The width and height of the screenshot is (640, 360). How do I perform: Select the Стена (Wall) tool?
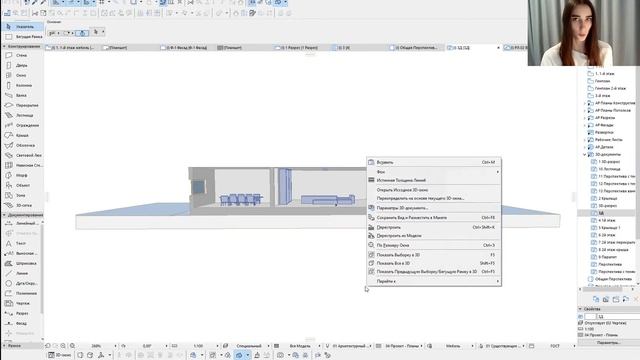(22, 55)
